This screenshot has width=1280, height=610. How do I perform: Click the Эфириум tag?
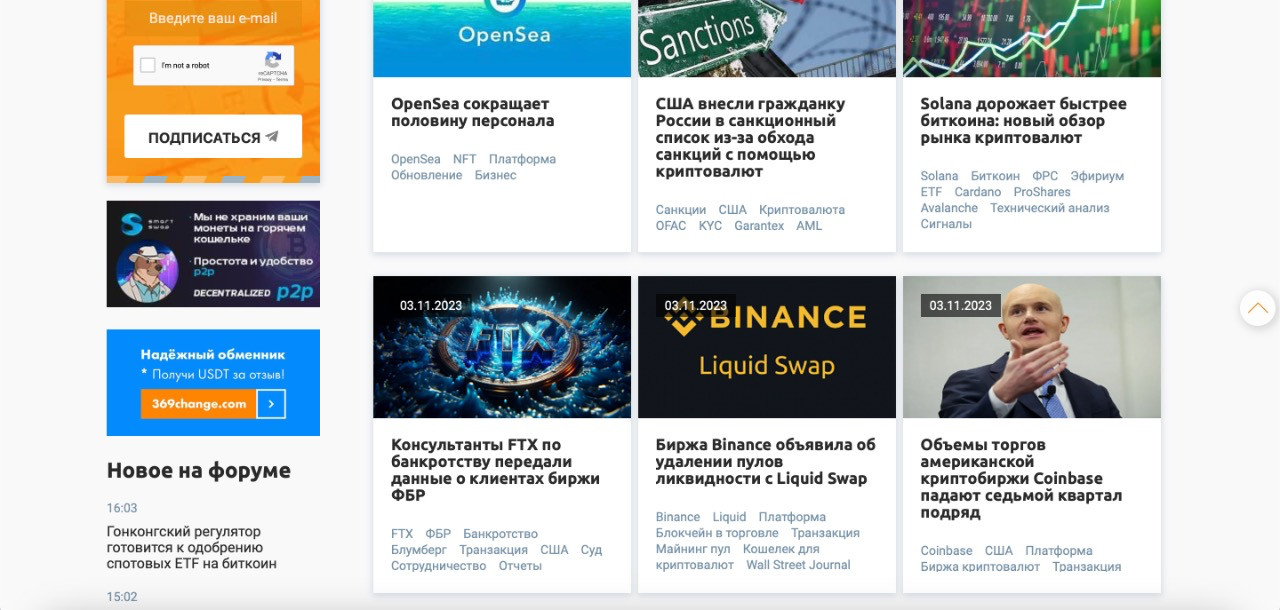pos(1097,176)
